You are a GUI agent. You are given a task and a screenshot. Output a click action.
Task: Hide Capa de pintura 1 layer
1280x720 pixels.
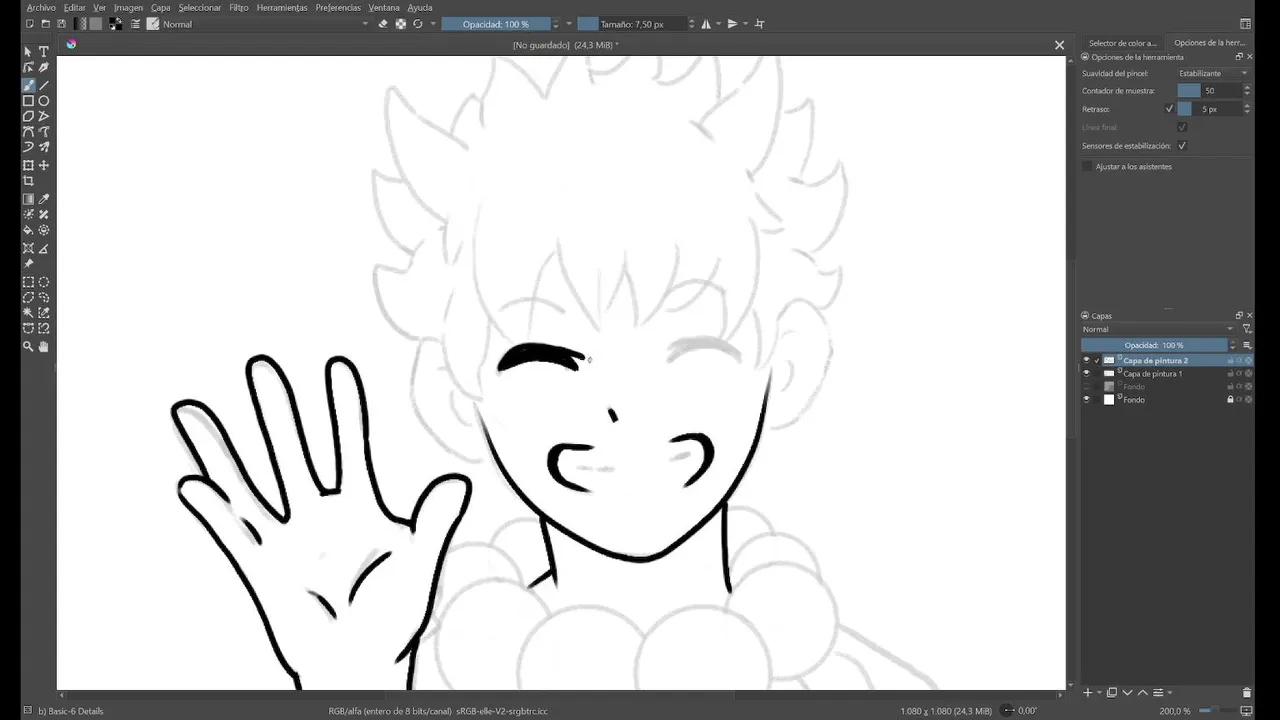[1087, 373]
